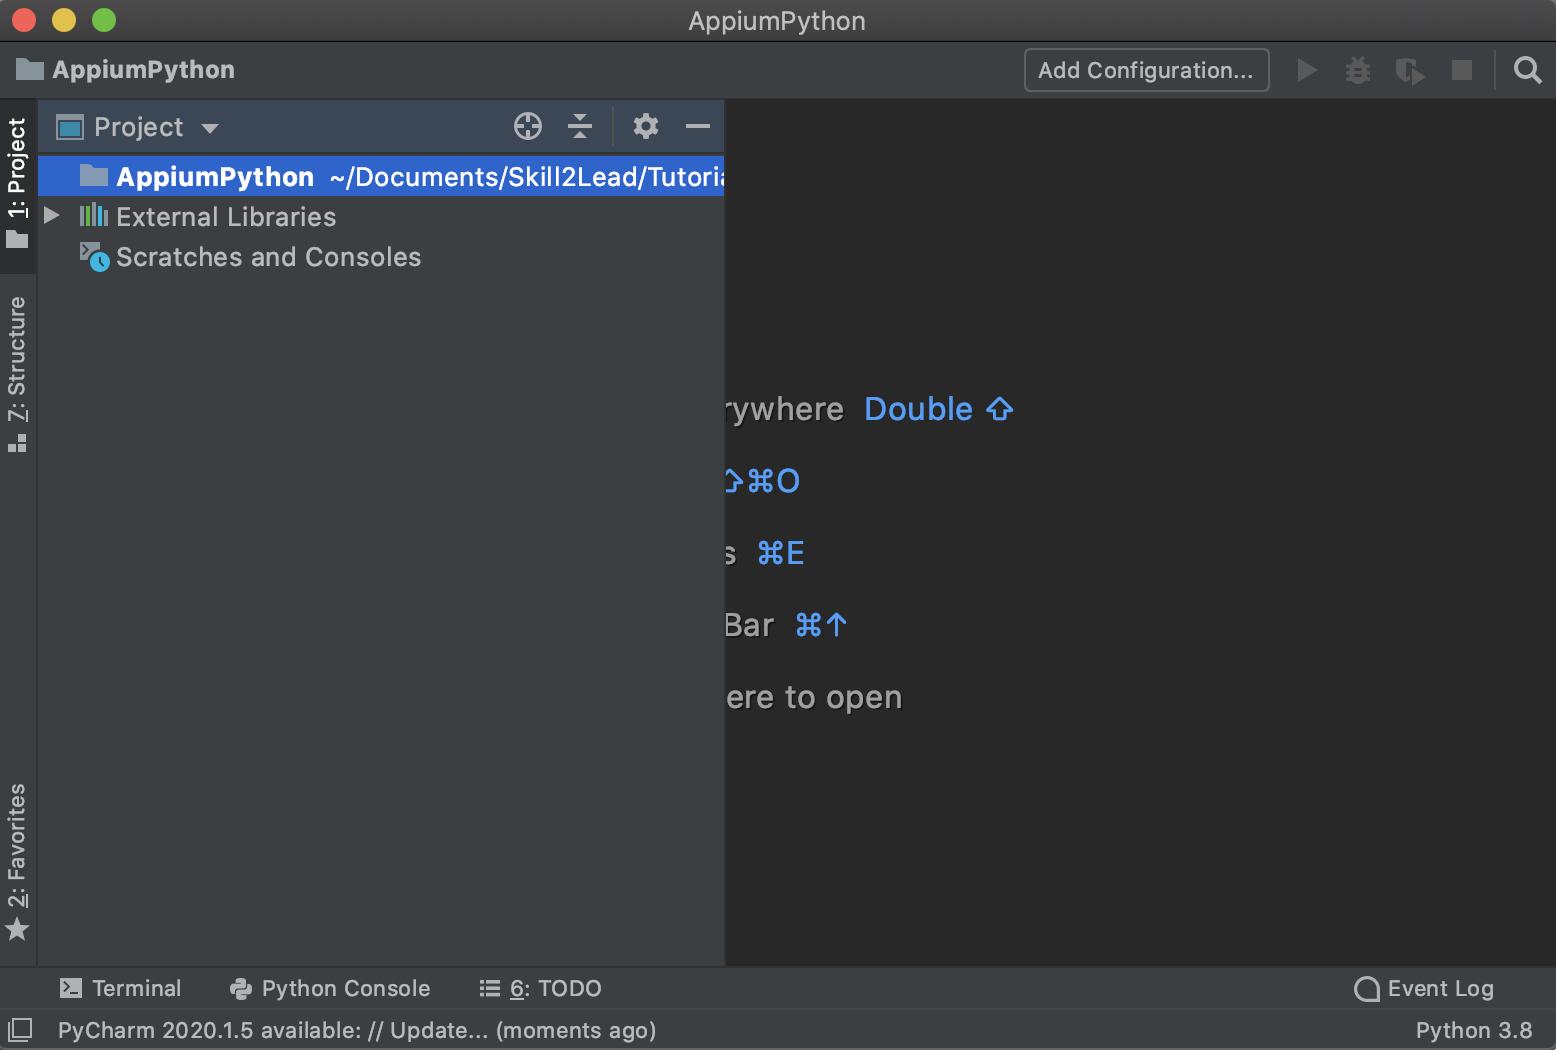Click the Locate/Select Opened File crosshair icon
The image size is (1556, 1050).
(x=527, y=126)
